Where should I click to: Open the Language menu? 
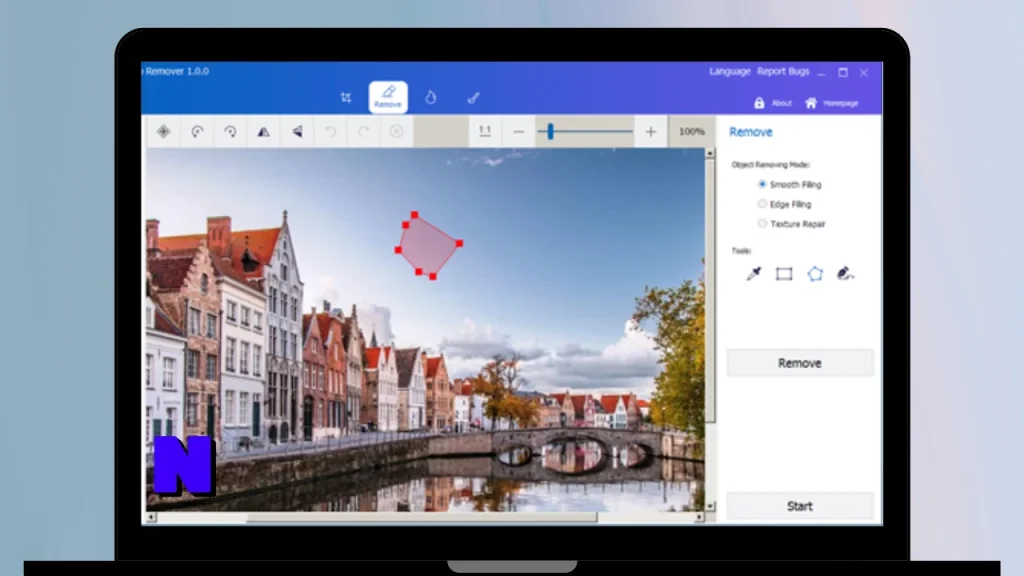(x=729, y=71)
